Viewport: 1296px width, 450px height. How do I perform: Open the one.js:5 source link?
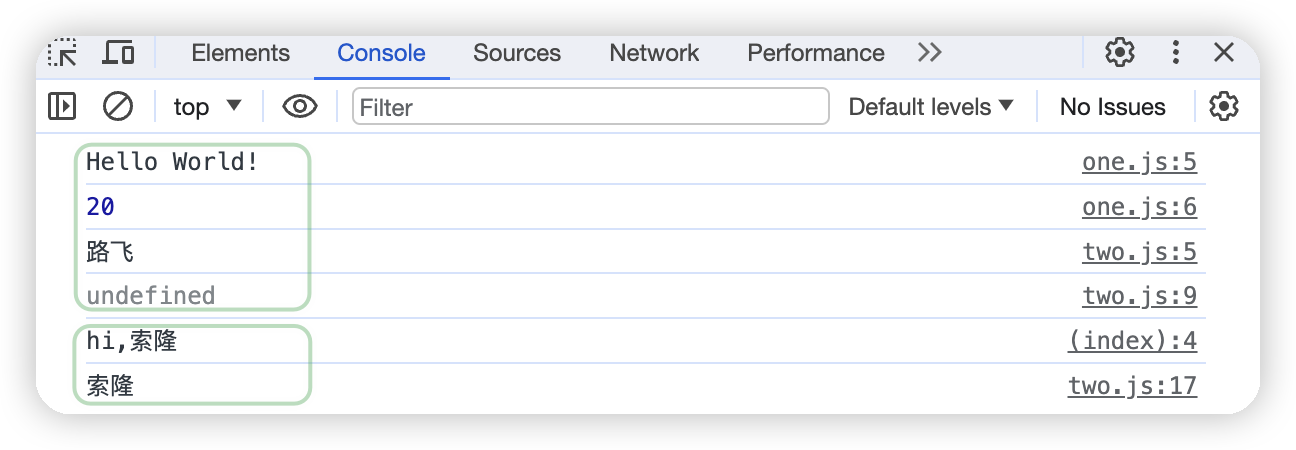1139,162
